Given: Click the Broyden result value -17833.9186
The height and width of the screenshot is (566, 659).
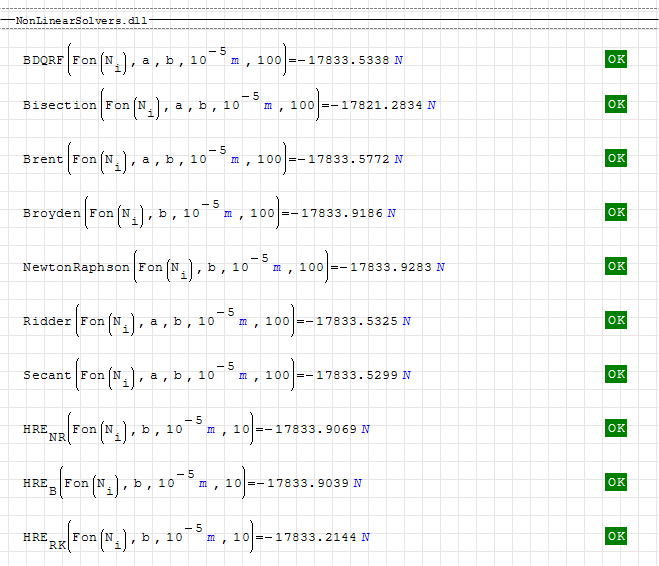Looking at the screenshot, I should [x=336, y=213].
